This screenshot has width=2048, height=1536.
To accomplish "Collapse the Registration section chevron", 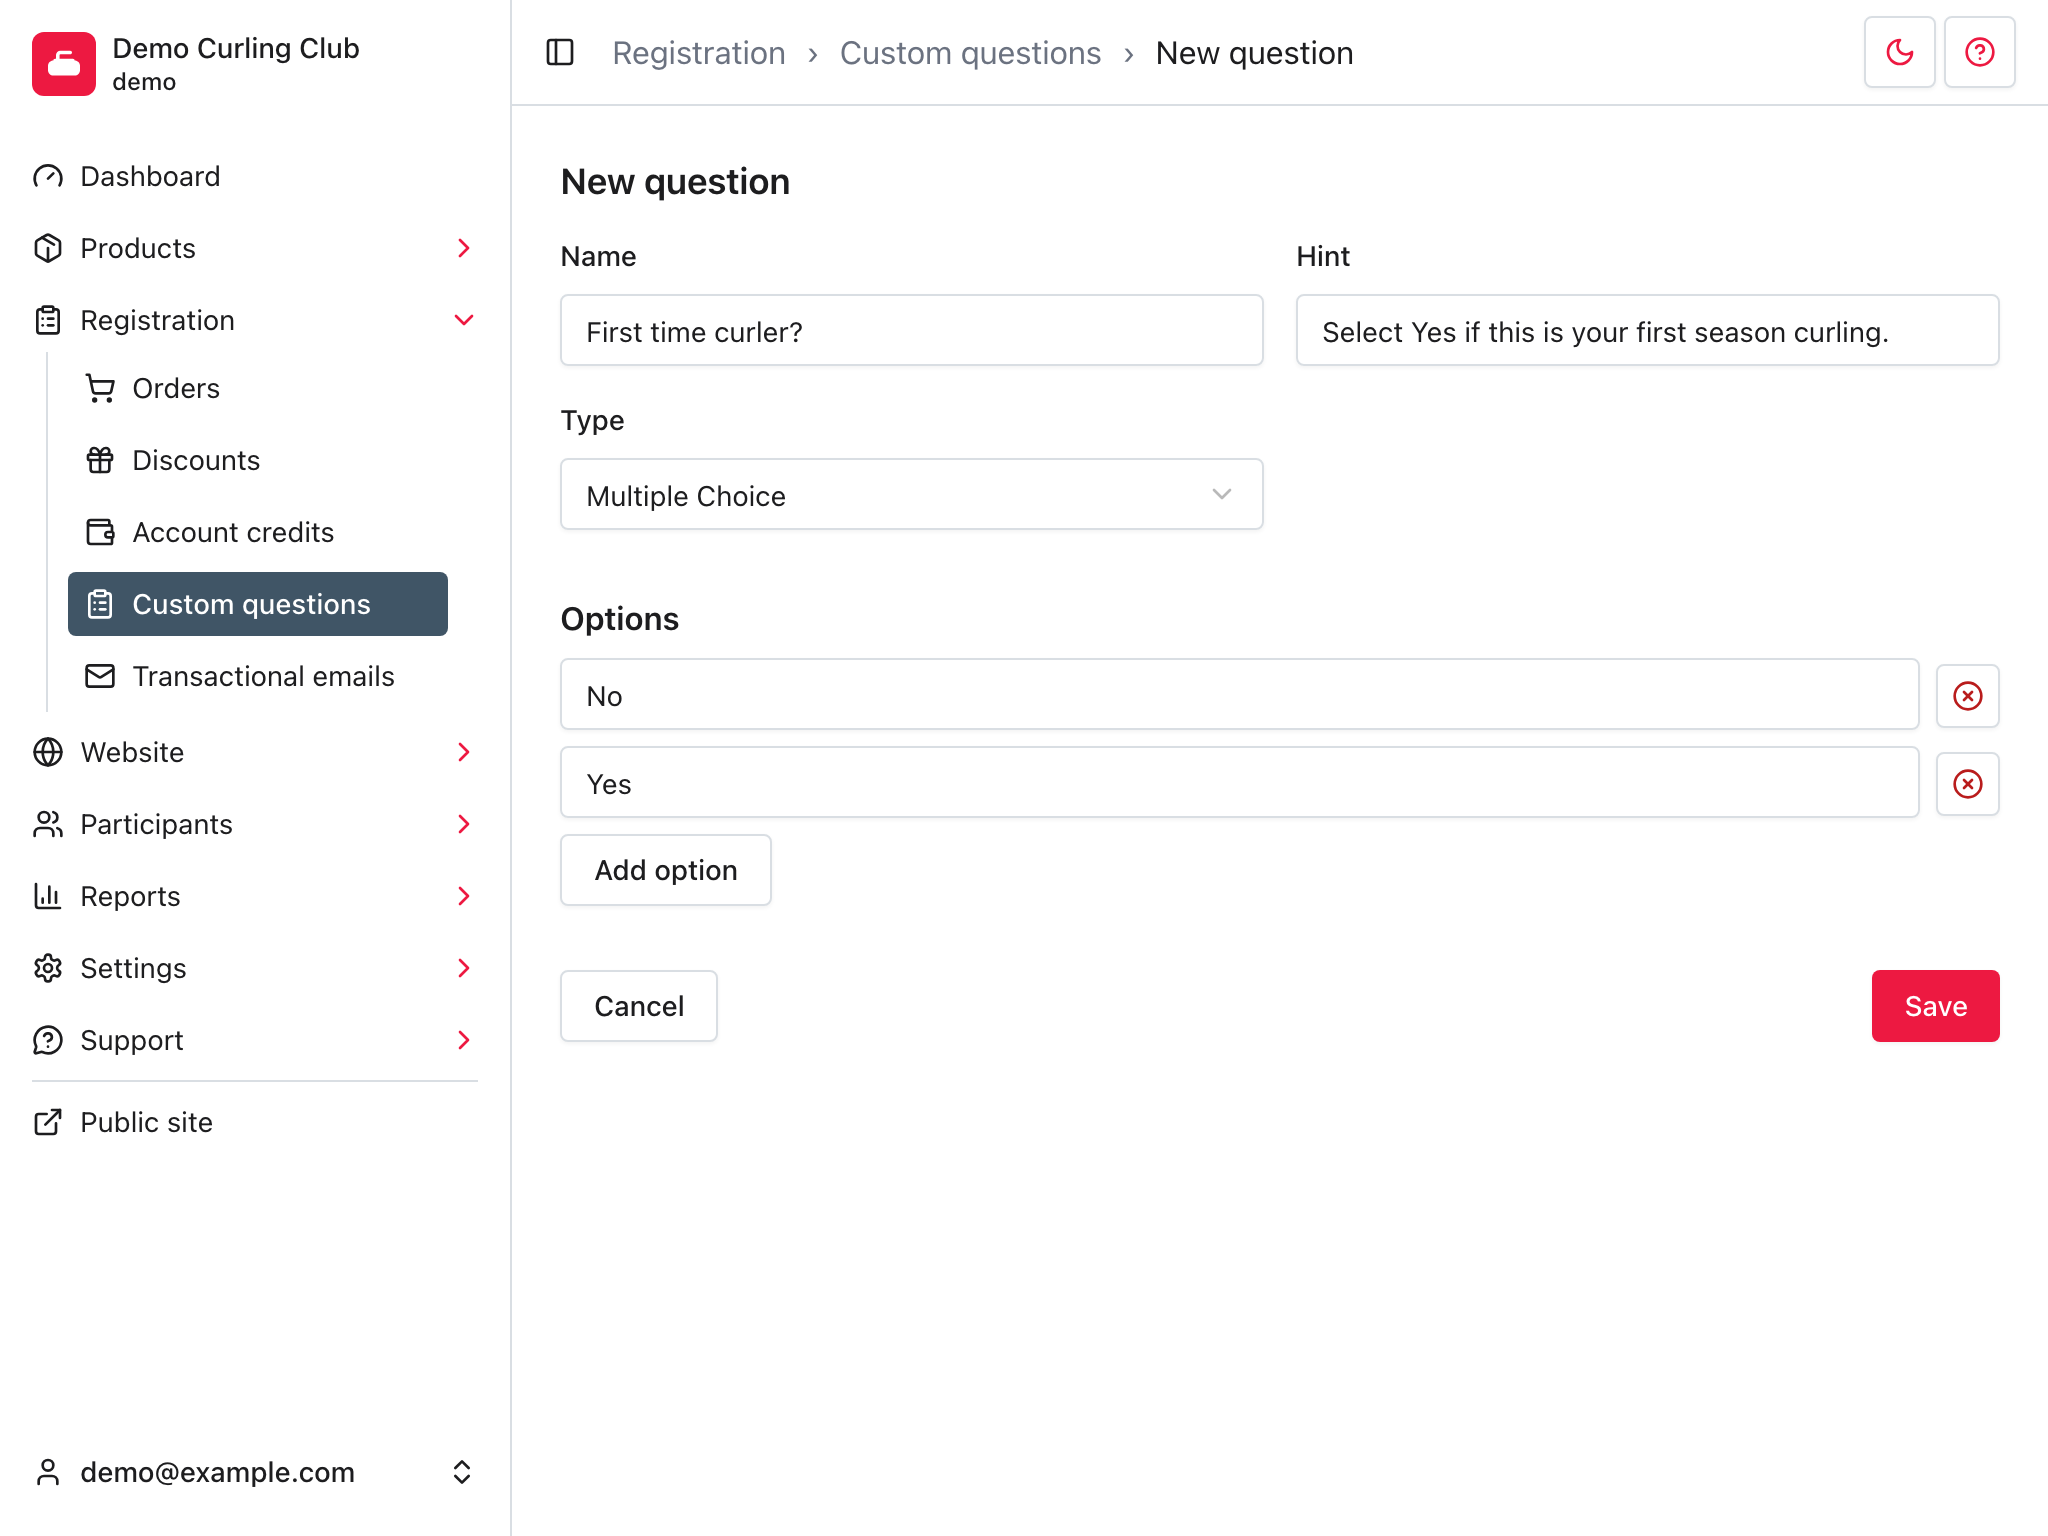I will (463, 320).
